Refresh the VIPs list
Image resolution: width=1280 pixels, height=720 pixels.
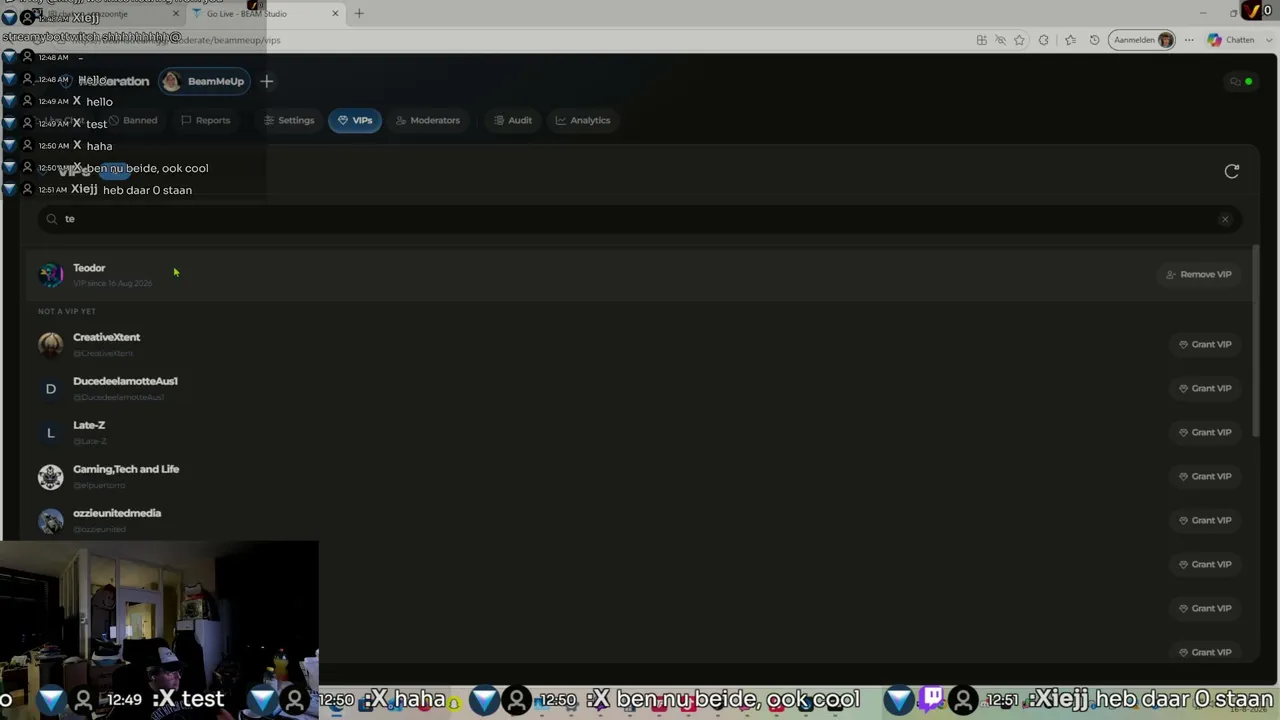point(1232,171)
